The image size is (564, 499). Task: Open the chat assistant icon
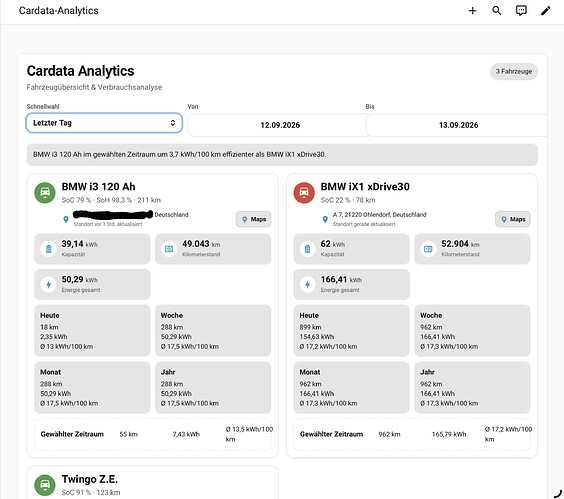[521, 11]
